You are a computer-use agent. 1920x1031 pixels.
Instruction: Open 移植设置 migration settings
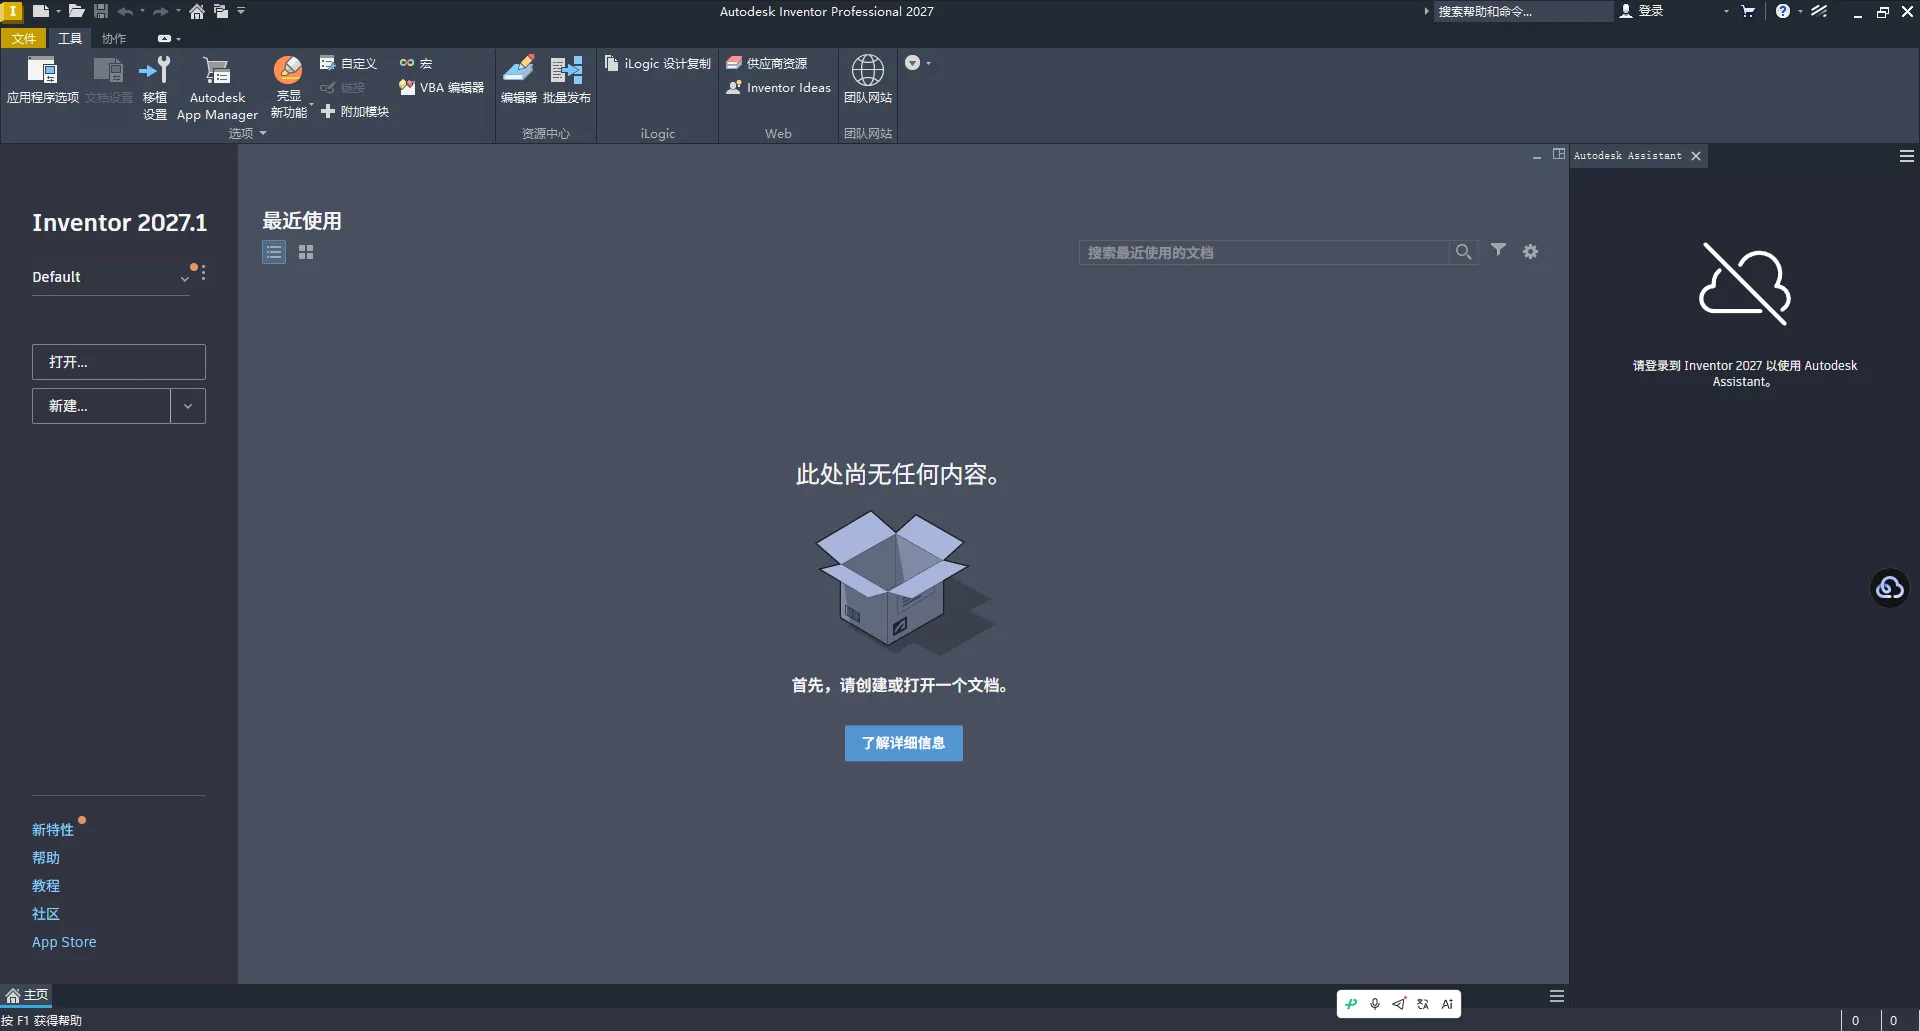pos(155,88)
